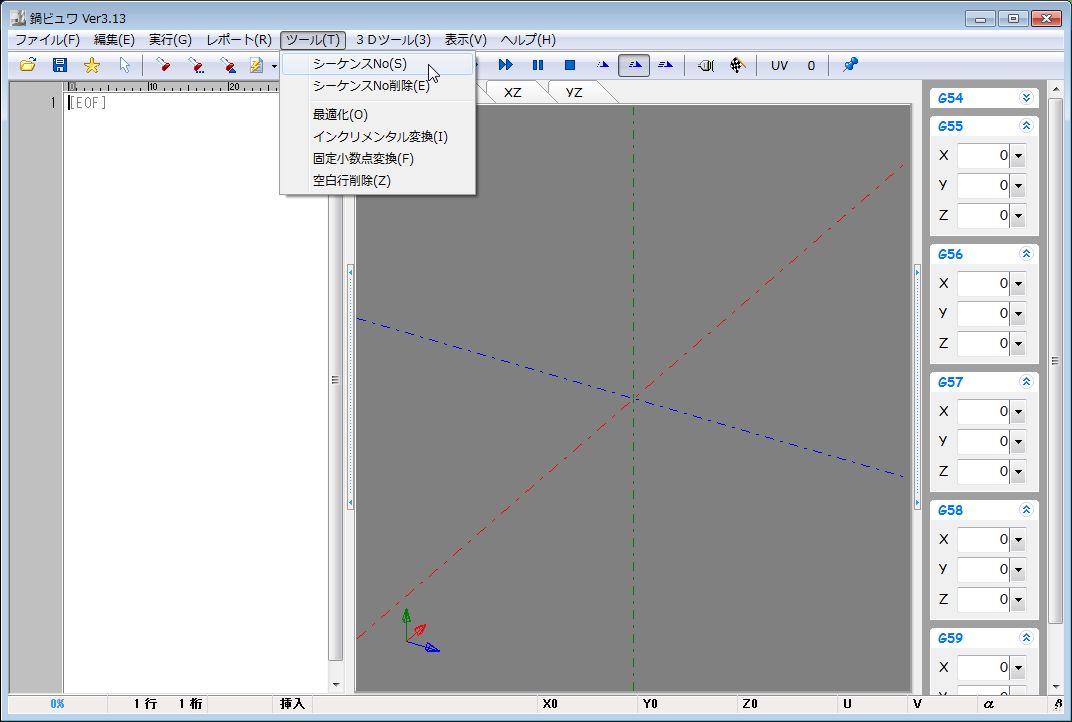Viewport: 1072px width, 722px height.
Task: Close the ツール(T) menu in the menu bar
Action: point(313,40)
